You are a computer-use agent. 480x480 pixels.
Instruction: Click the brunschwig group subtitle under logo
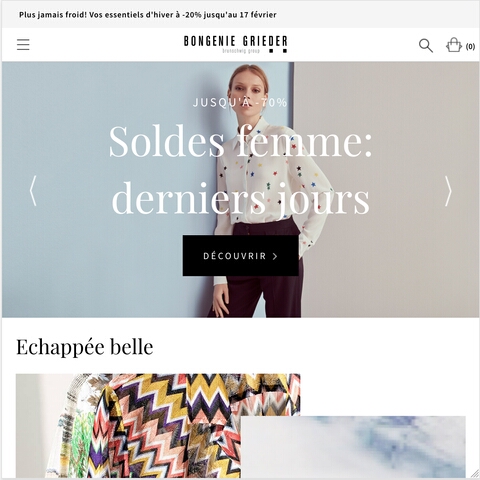[241, 51]
